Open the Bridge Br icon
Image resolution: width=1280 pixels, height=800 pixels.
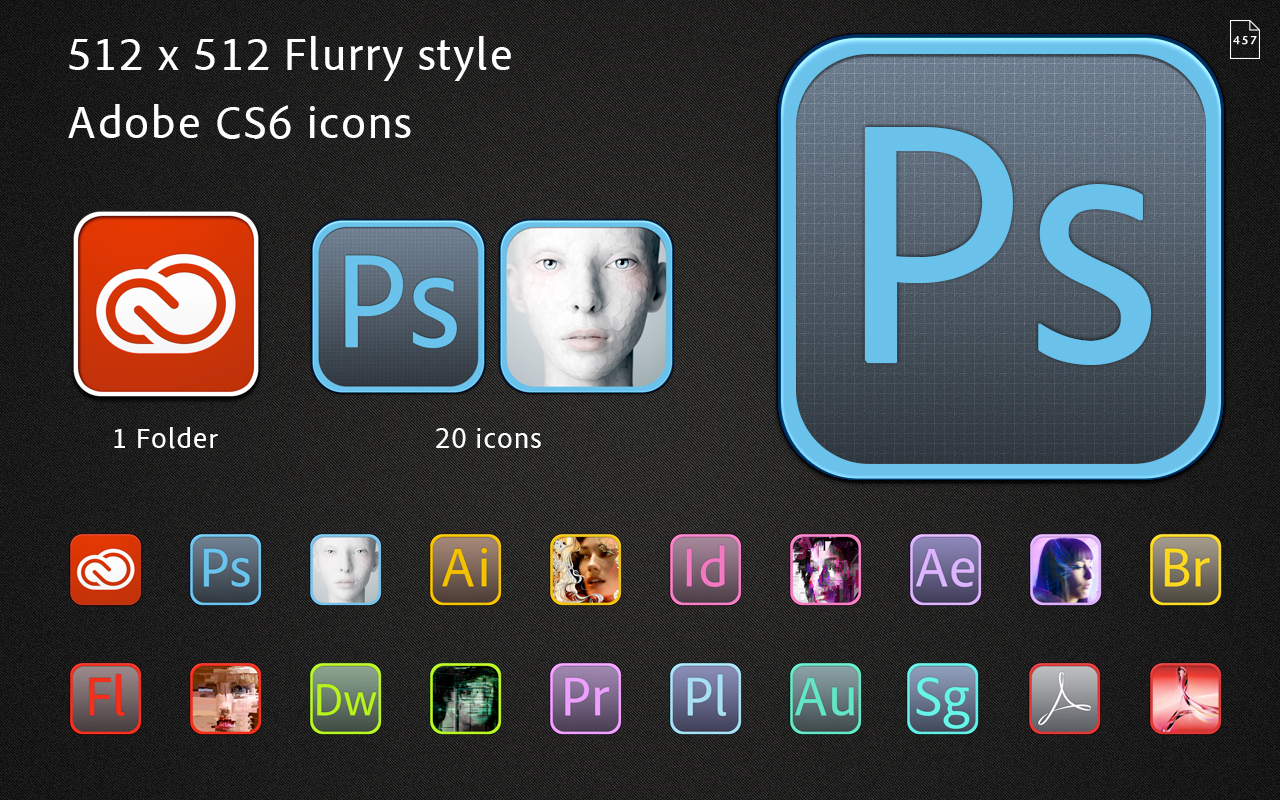(1186, 570)
